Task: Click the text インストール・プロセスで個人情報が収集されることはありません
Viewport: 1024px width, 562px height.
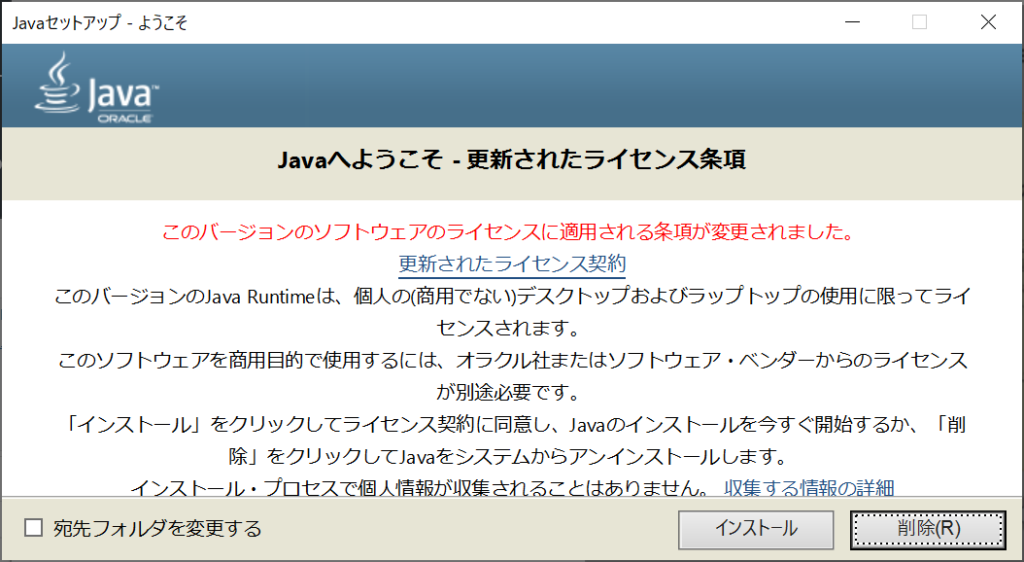Action: pos(421,488)
